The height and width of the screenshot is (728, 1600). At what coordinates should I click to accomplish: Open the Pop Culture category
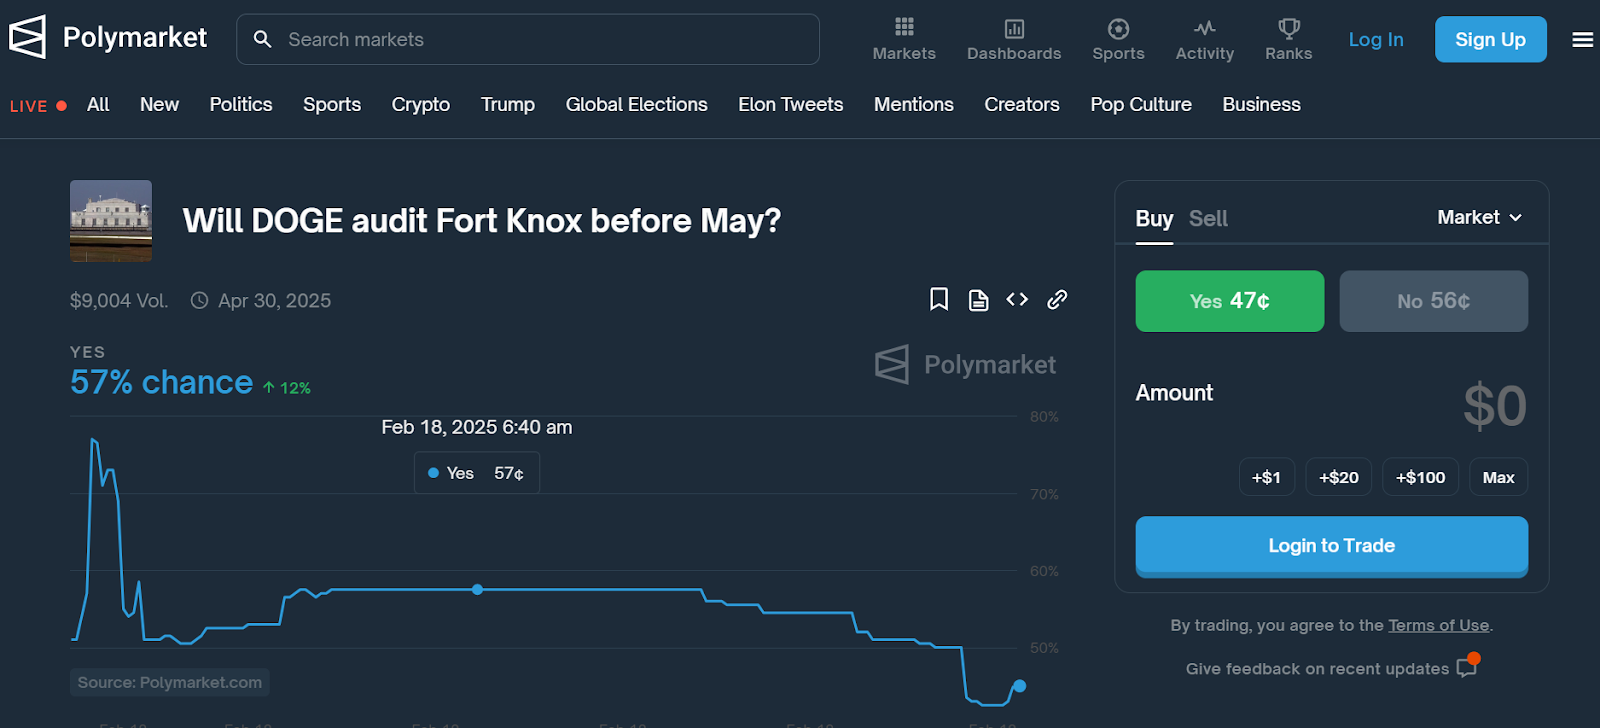click(x=1141, y=104)
